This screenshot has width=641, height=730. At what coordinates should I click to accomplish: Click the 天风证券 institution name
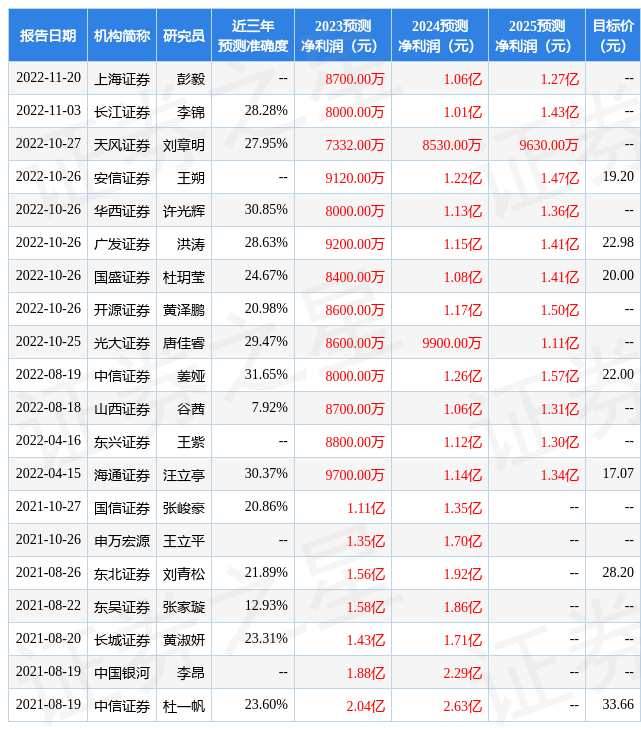pos(122,145)
